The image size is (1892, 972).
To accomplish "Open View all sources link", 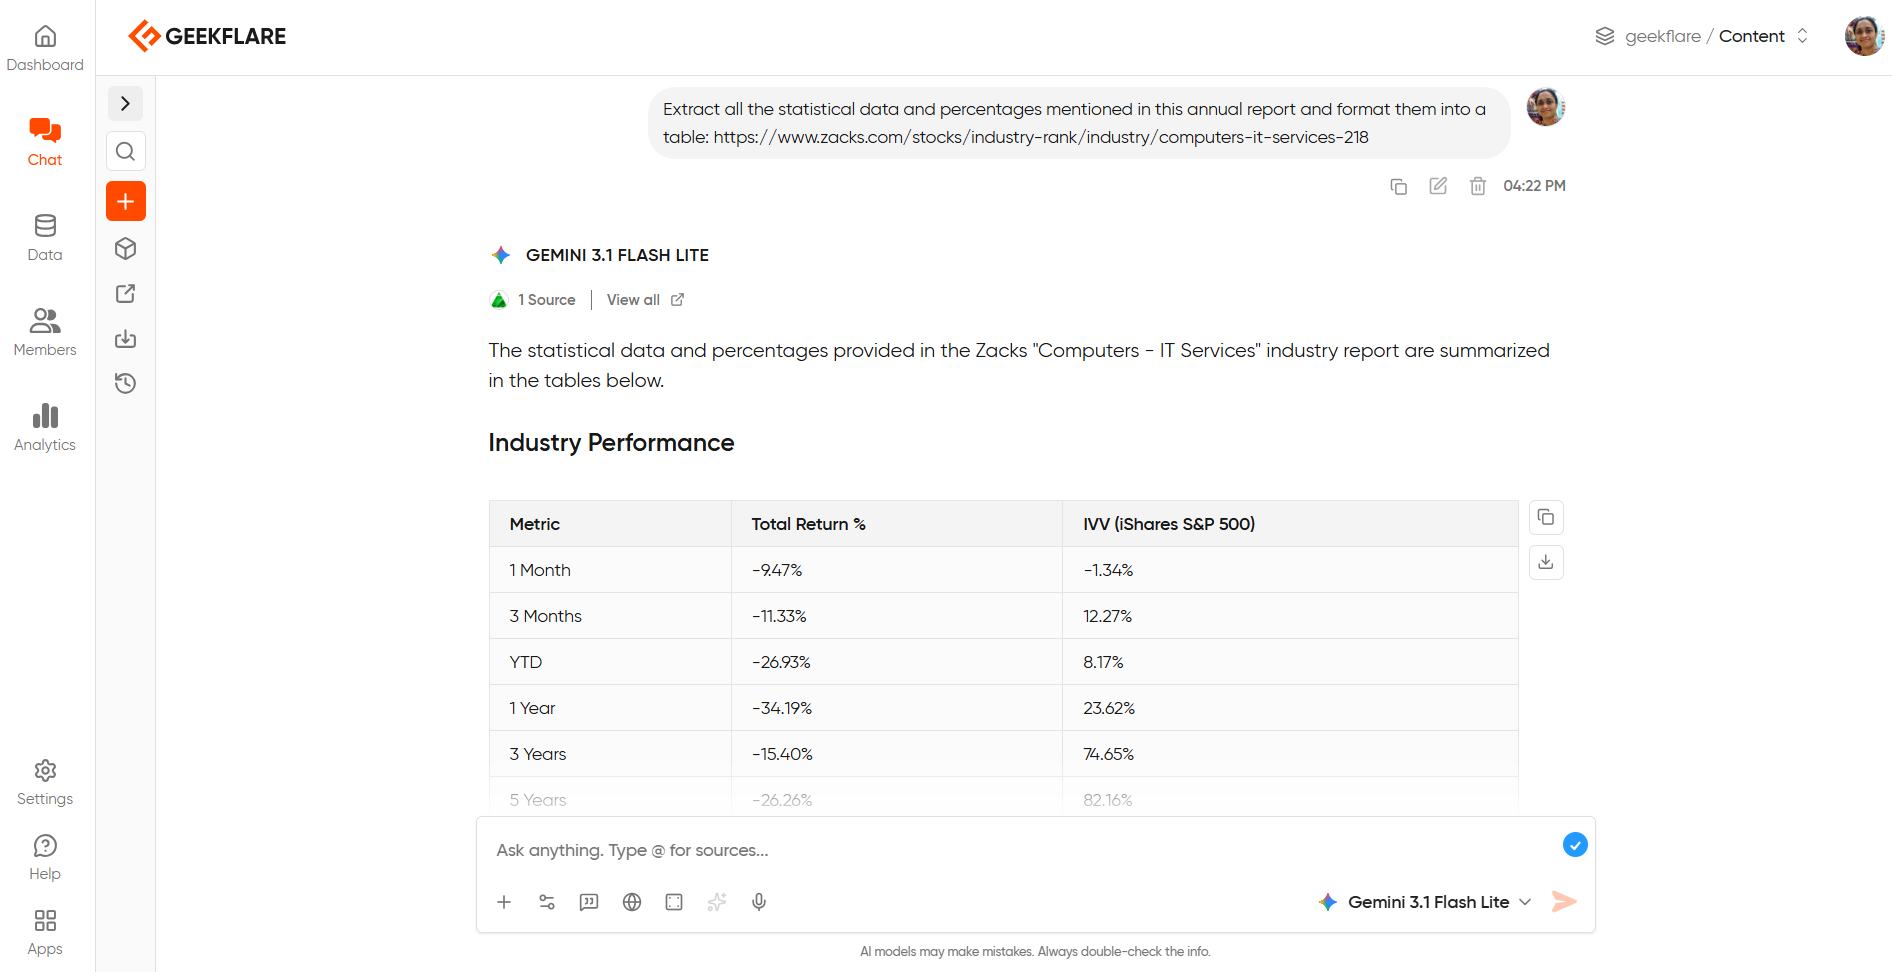I will pyautogui.click(x=645, y=300).
